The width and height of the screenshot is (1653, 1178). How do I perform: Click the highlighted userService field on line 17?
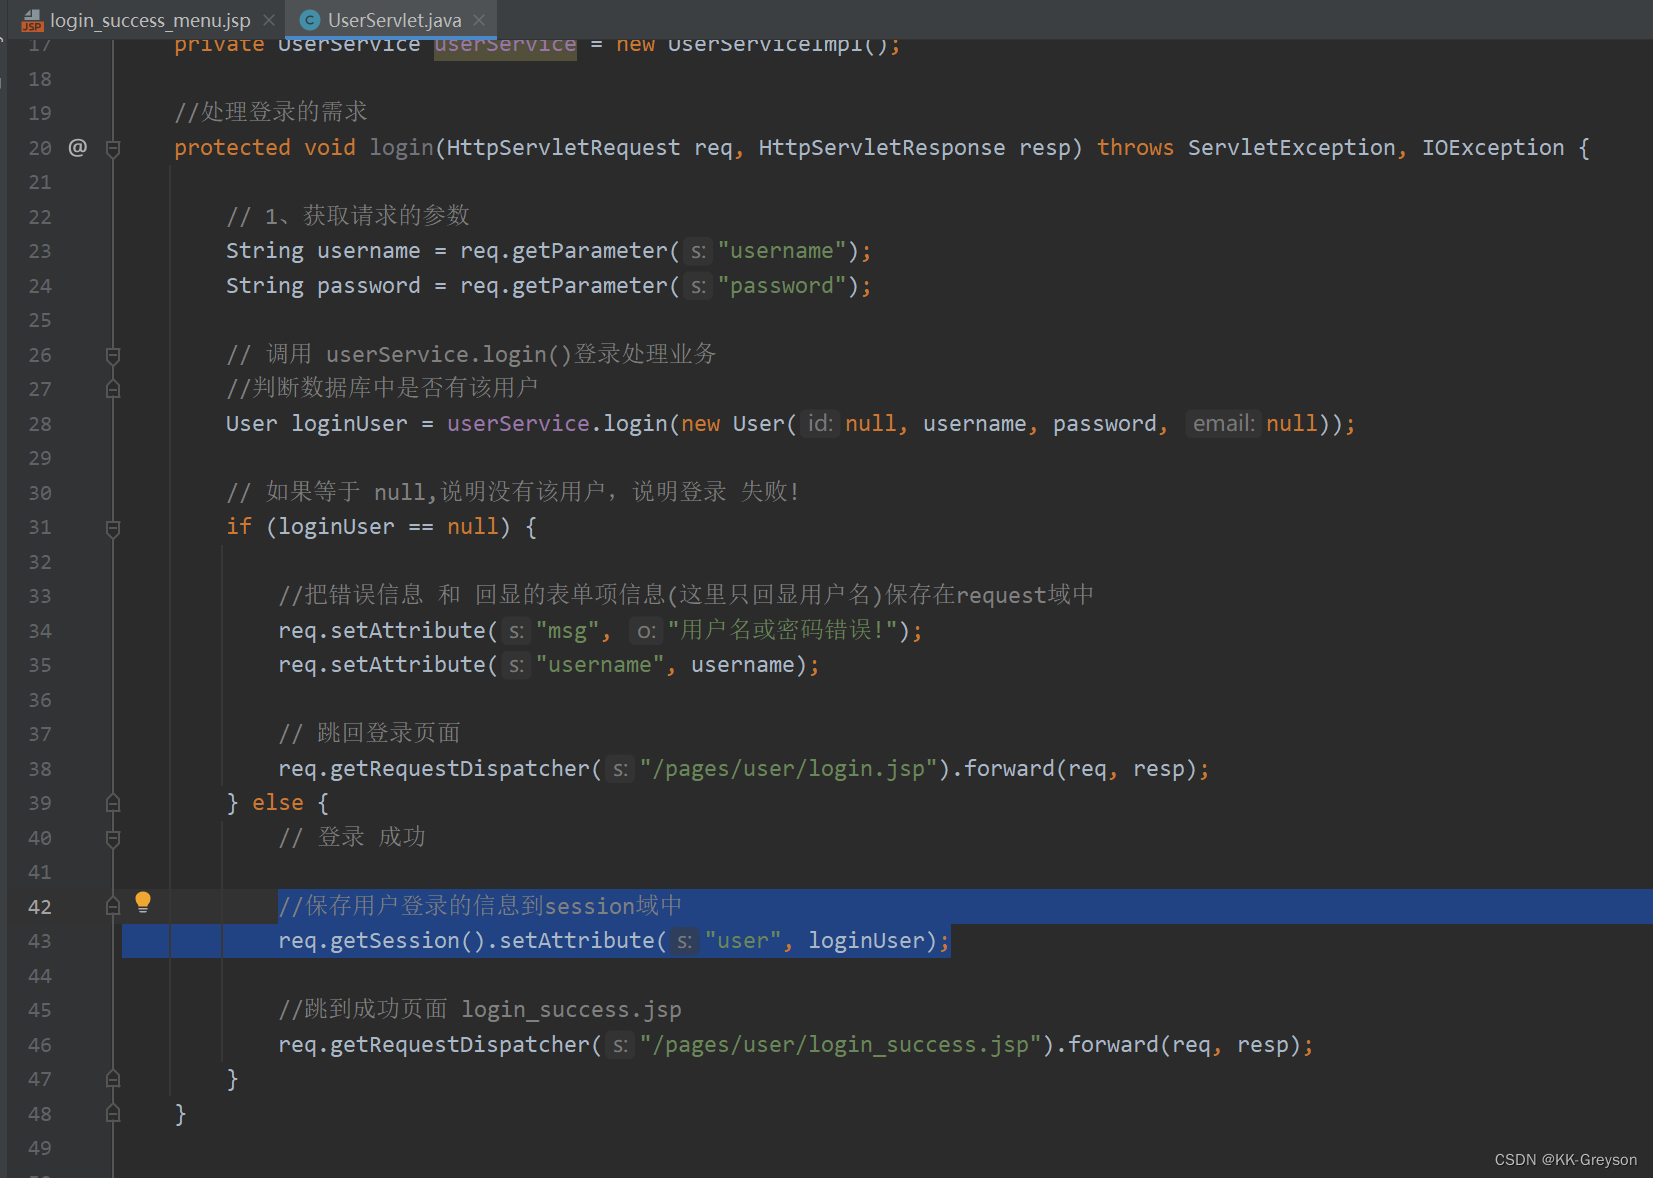pyautogui.click(x=505, y=45)
